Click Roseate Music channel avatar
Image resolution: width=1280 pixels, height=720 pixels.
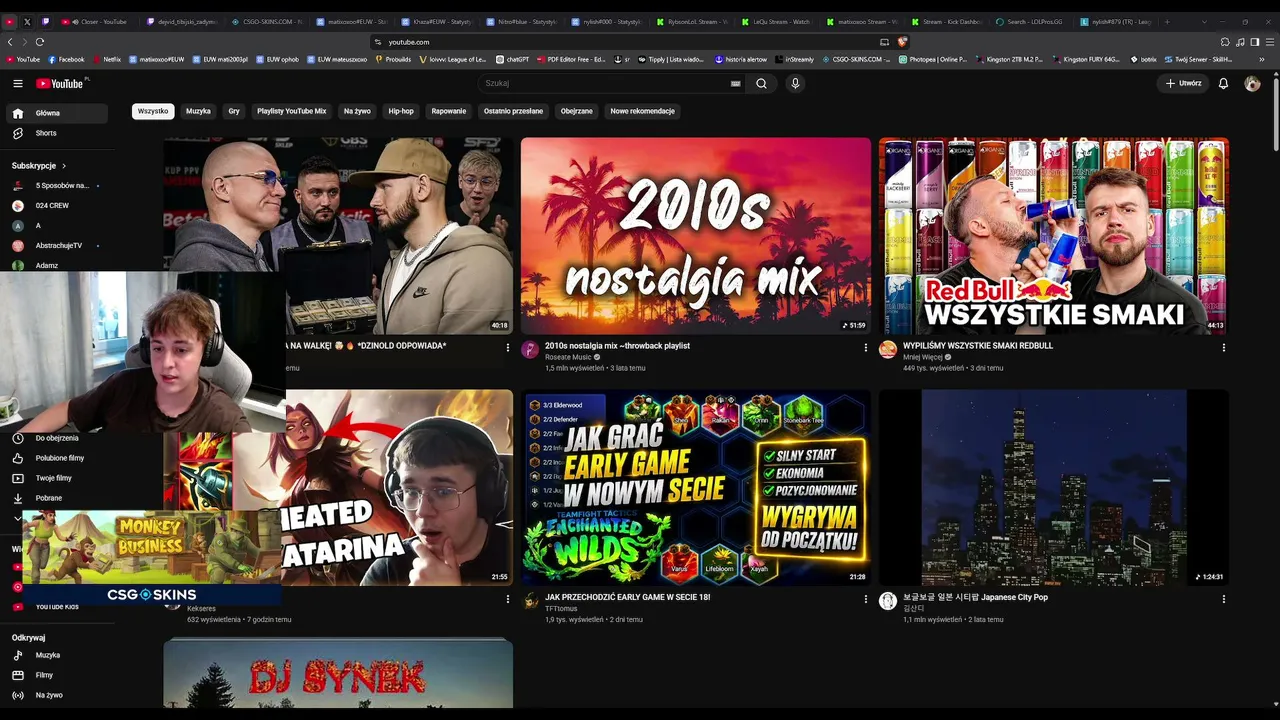point(530,349)
